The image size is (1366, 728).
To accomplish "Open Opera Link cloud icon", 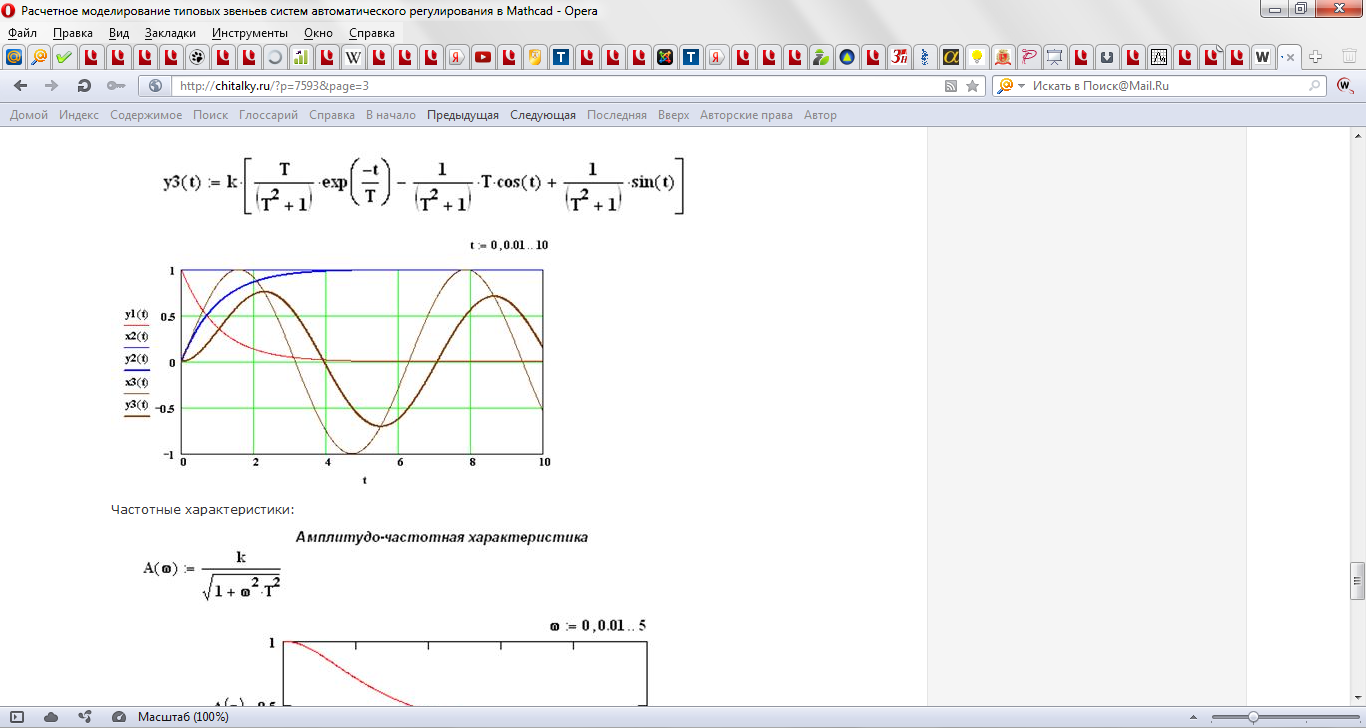I will click(x=50, y=717).
